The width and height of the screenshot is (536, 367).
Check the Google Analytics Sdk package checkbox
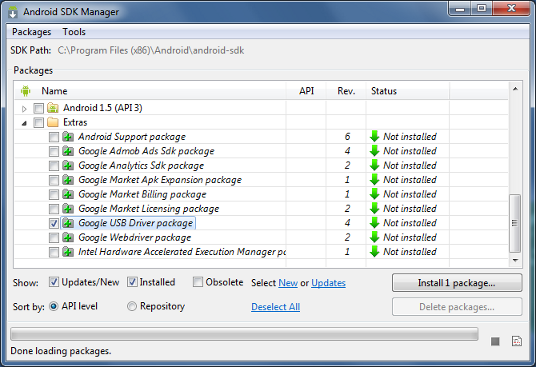[54, 166]
